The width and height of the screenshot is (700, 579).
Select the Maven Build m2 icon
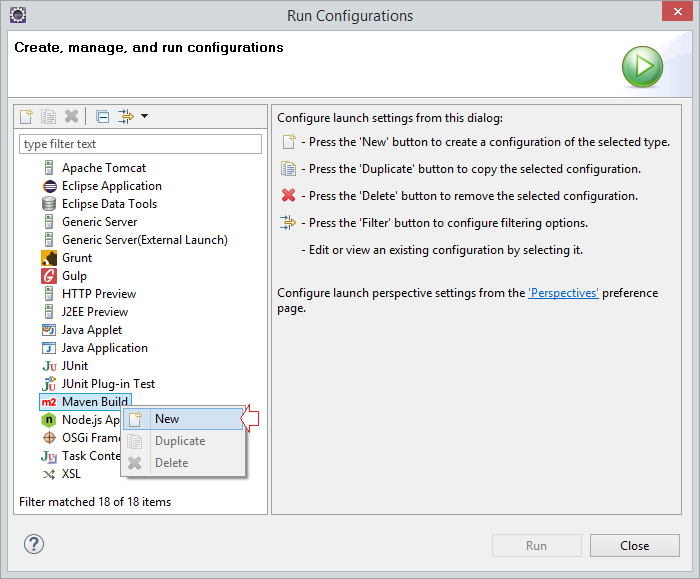tap(49, 402)
